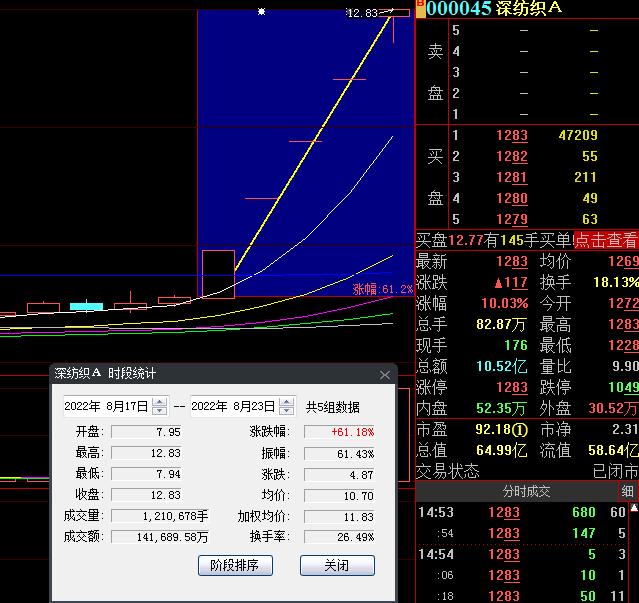The width and height of the screenshot is (639, 603).
Task: Decrease the start date with down arrow
Action: (160, 411)
